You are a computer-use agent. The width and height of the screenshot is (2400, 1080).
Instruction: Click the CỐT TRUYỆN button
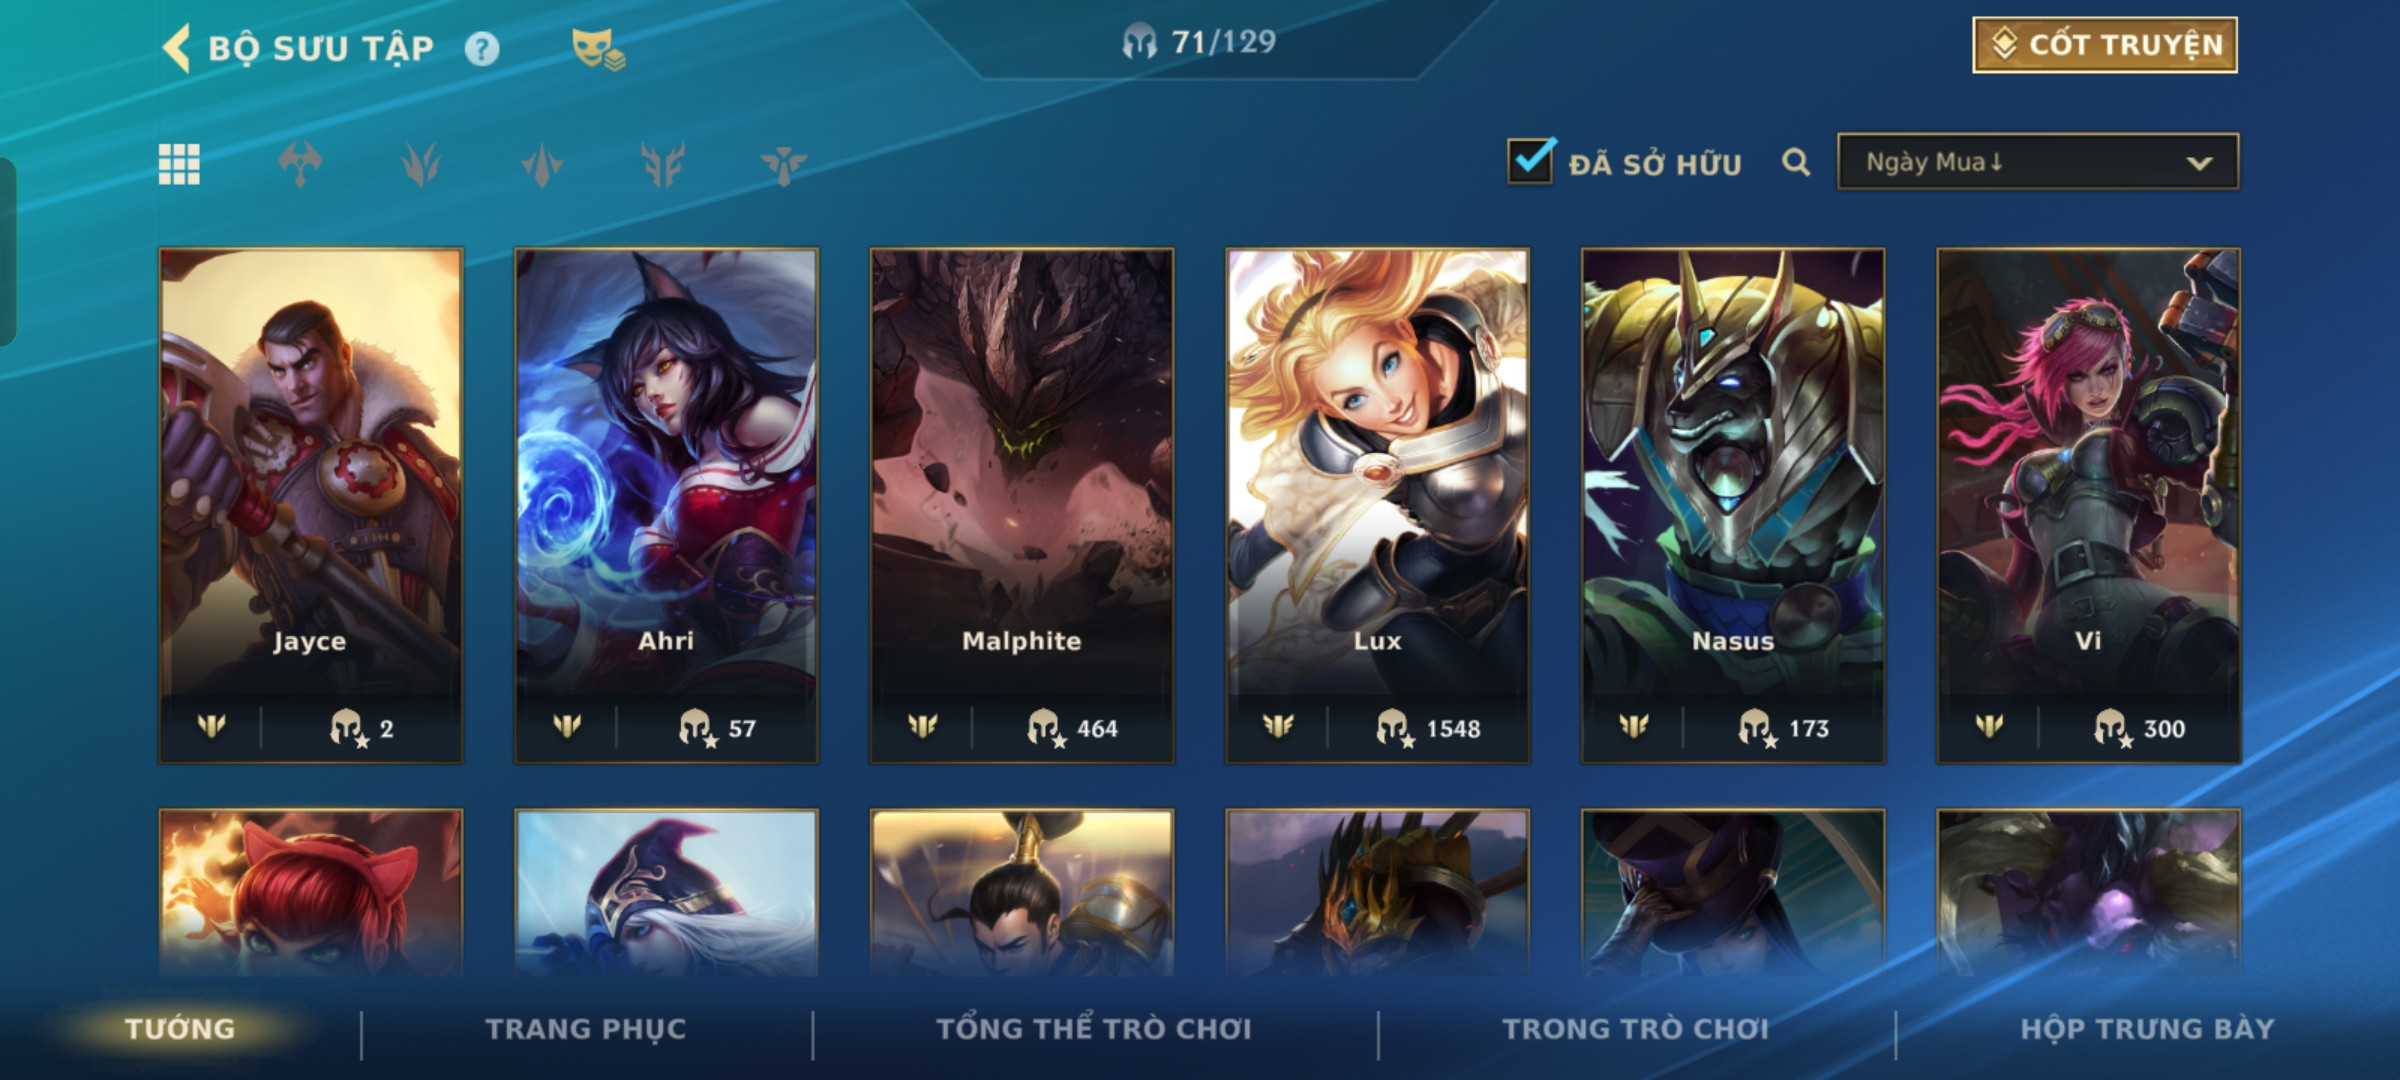(2105, 45)
